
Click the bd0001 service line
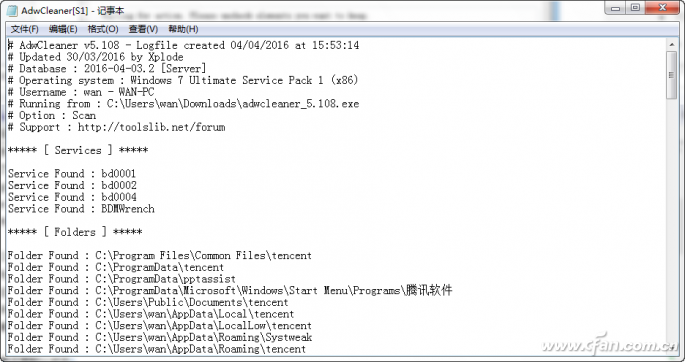pyautogui.click(x=72, y=174)
